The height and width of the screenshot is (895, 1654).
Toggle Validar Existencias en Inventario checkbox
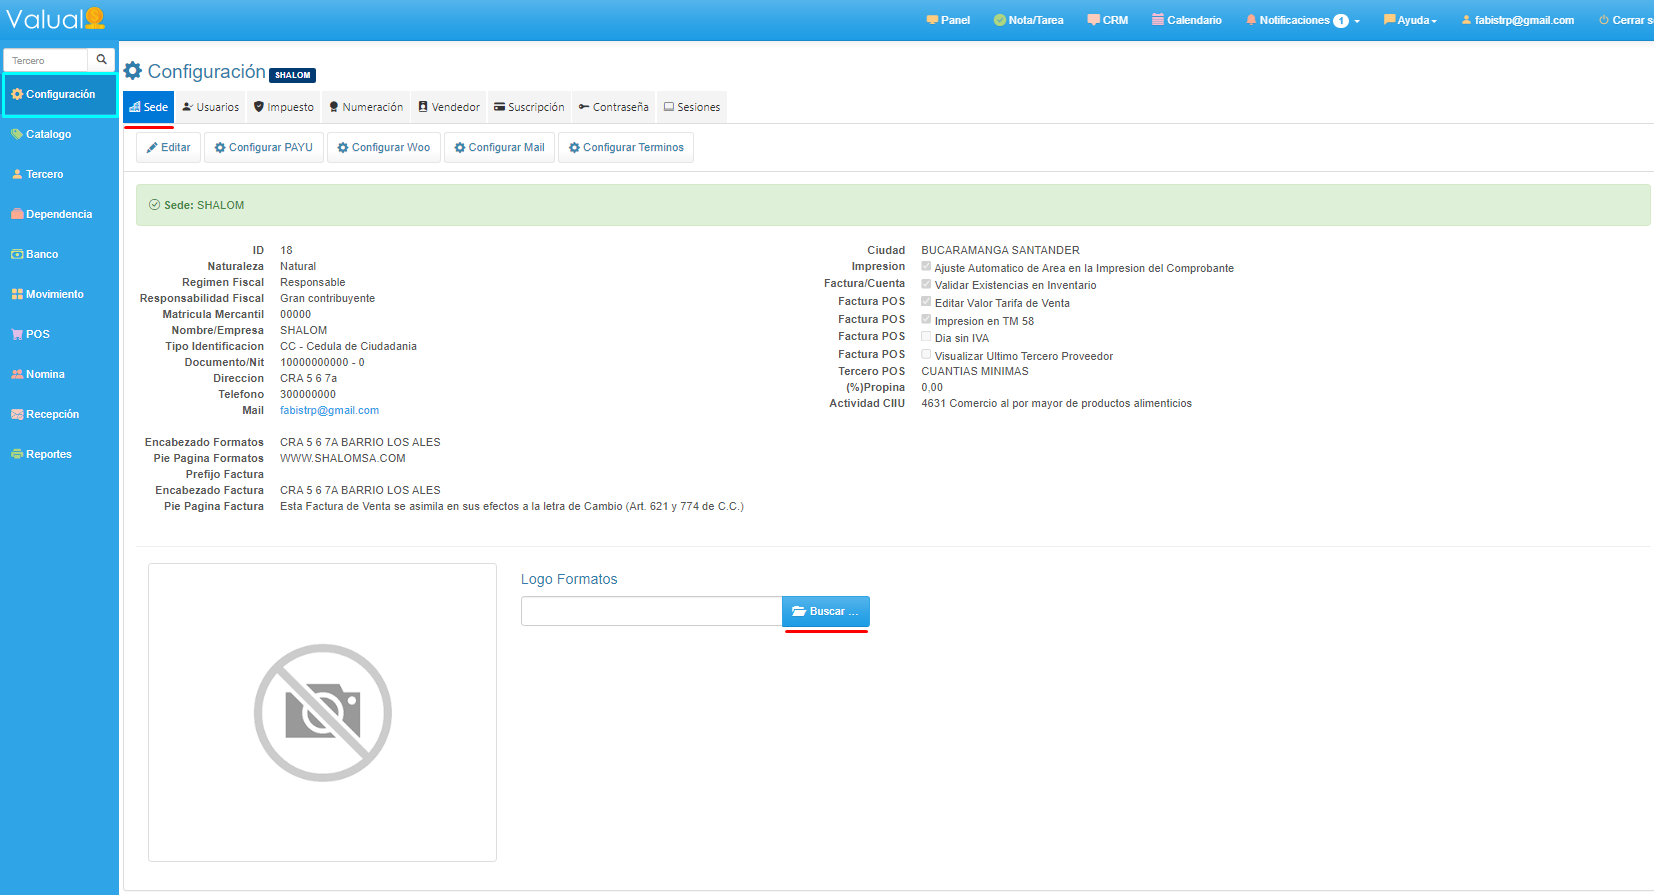[x=926, y=284]
